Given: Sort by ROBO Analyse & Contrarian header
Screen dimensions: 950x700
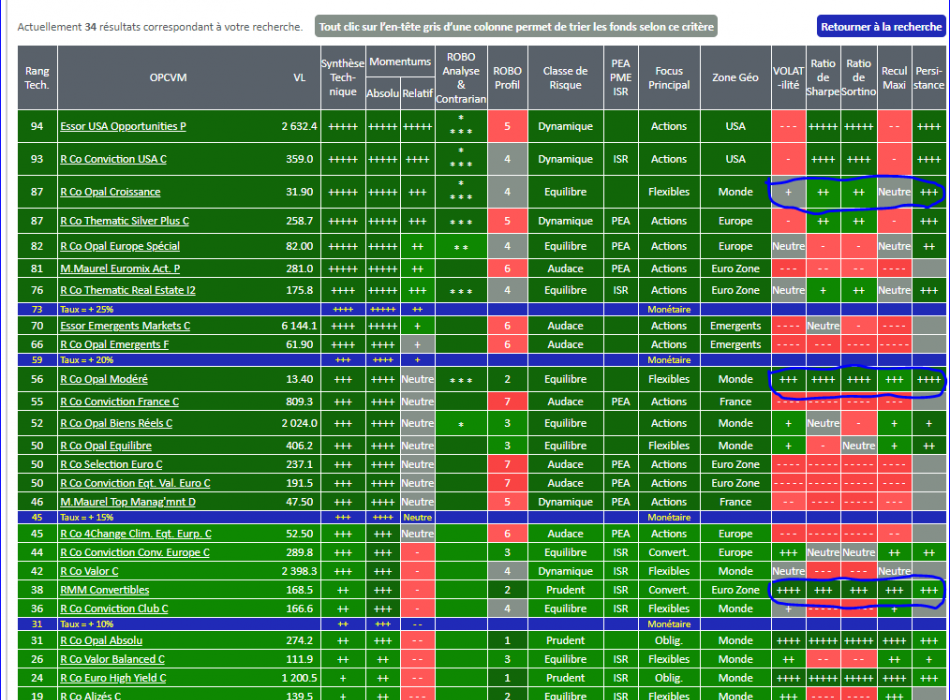Looking at the screenshot, I should [x=461, y=78].
